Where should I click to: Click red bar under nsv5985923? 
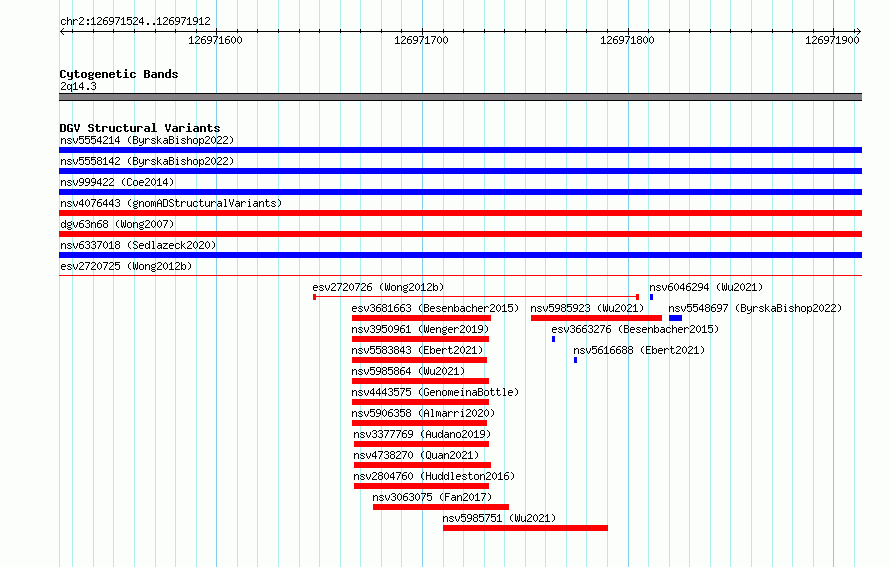[x=597, y=318]
